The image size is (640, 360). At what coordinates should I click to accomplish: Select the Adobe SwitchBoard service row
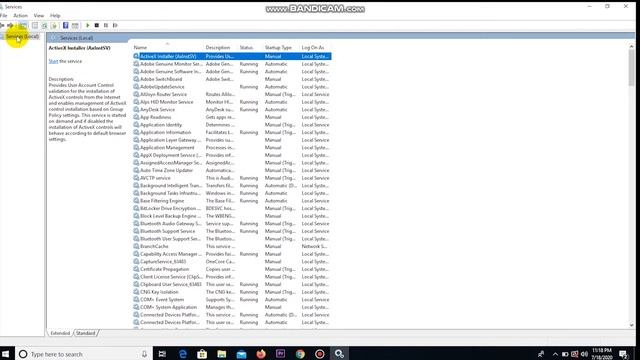232,79
